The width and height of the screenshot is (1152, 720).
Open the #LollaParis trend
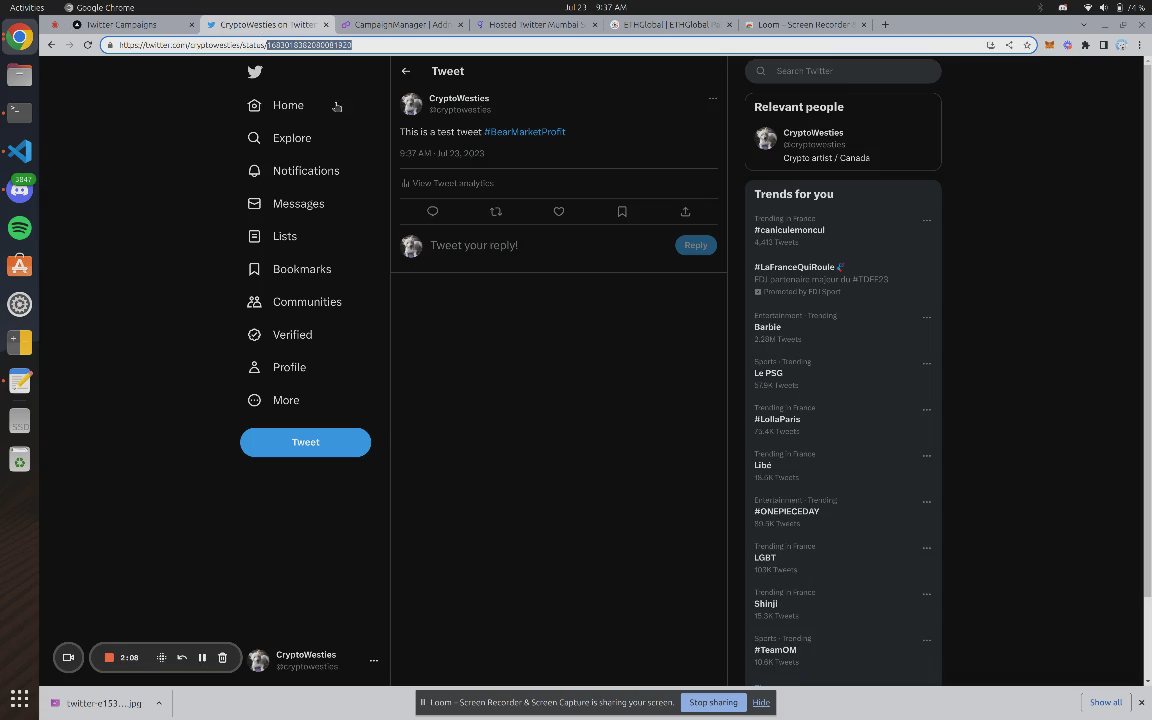[777, 420]
